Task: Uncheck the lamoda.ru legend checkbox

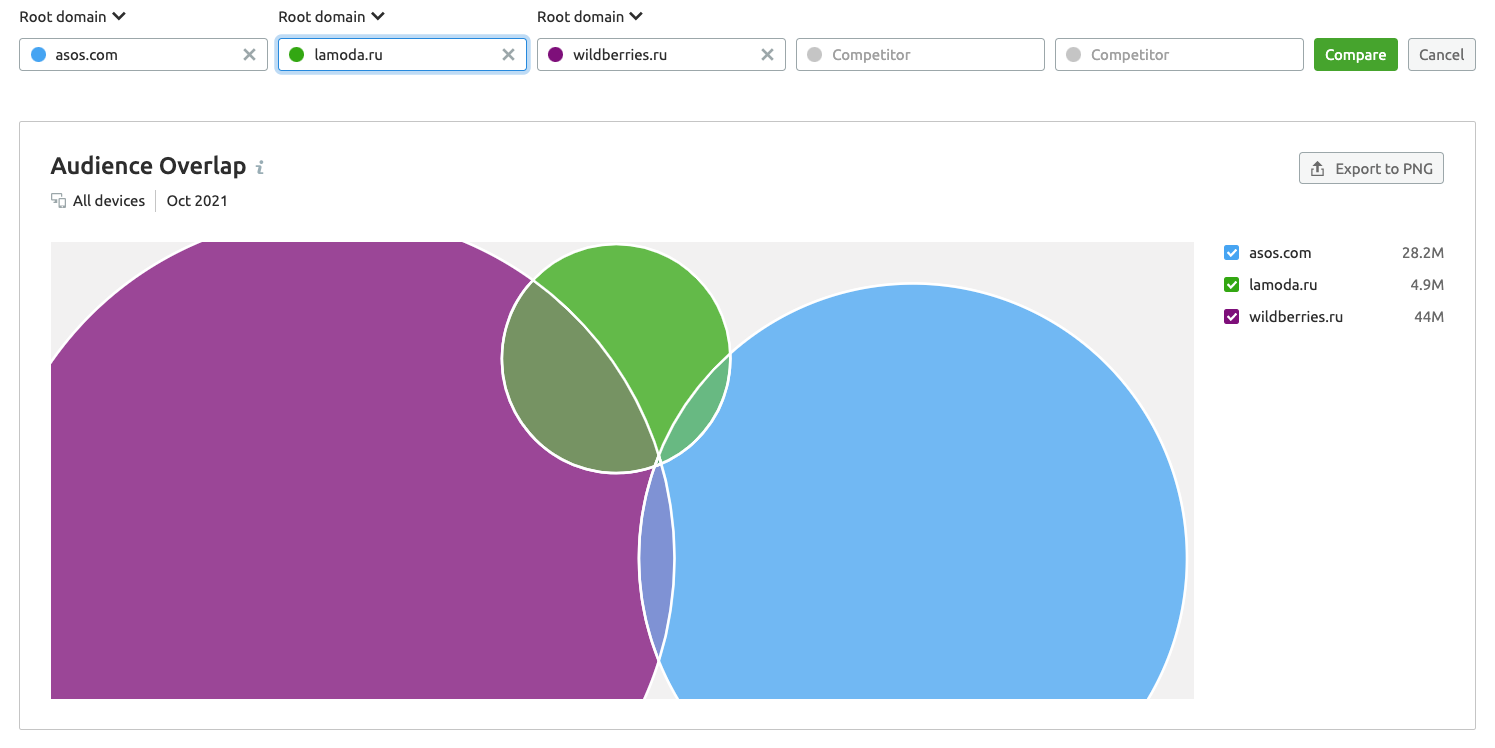Action: click(1232, 285)
